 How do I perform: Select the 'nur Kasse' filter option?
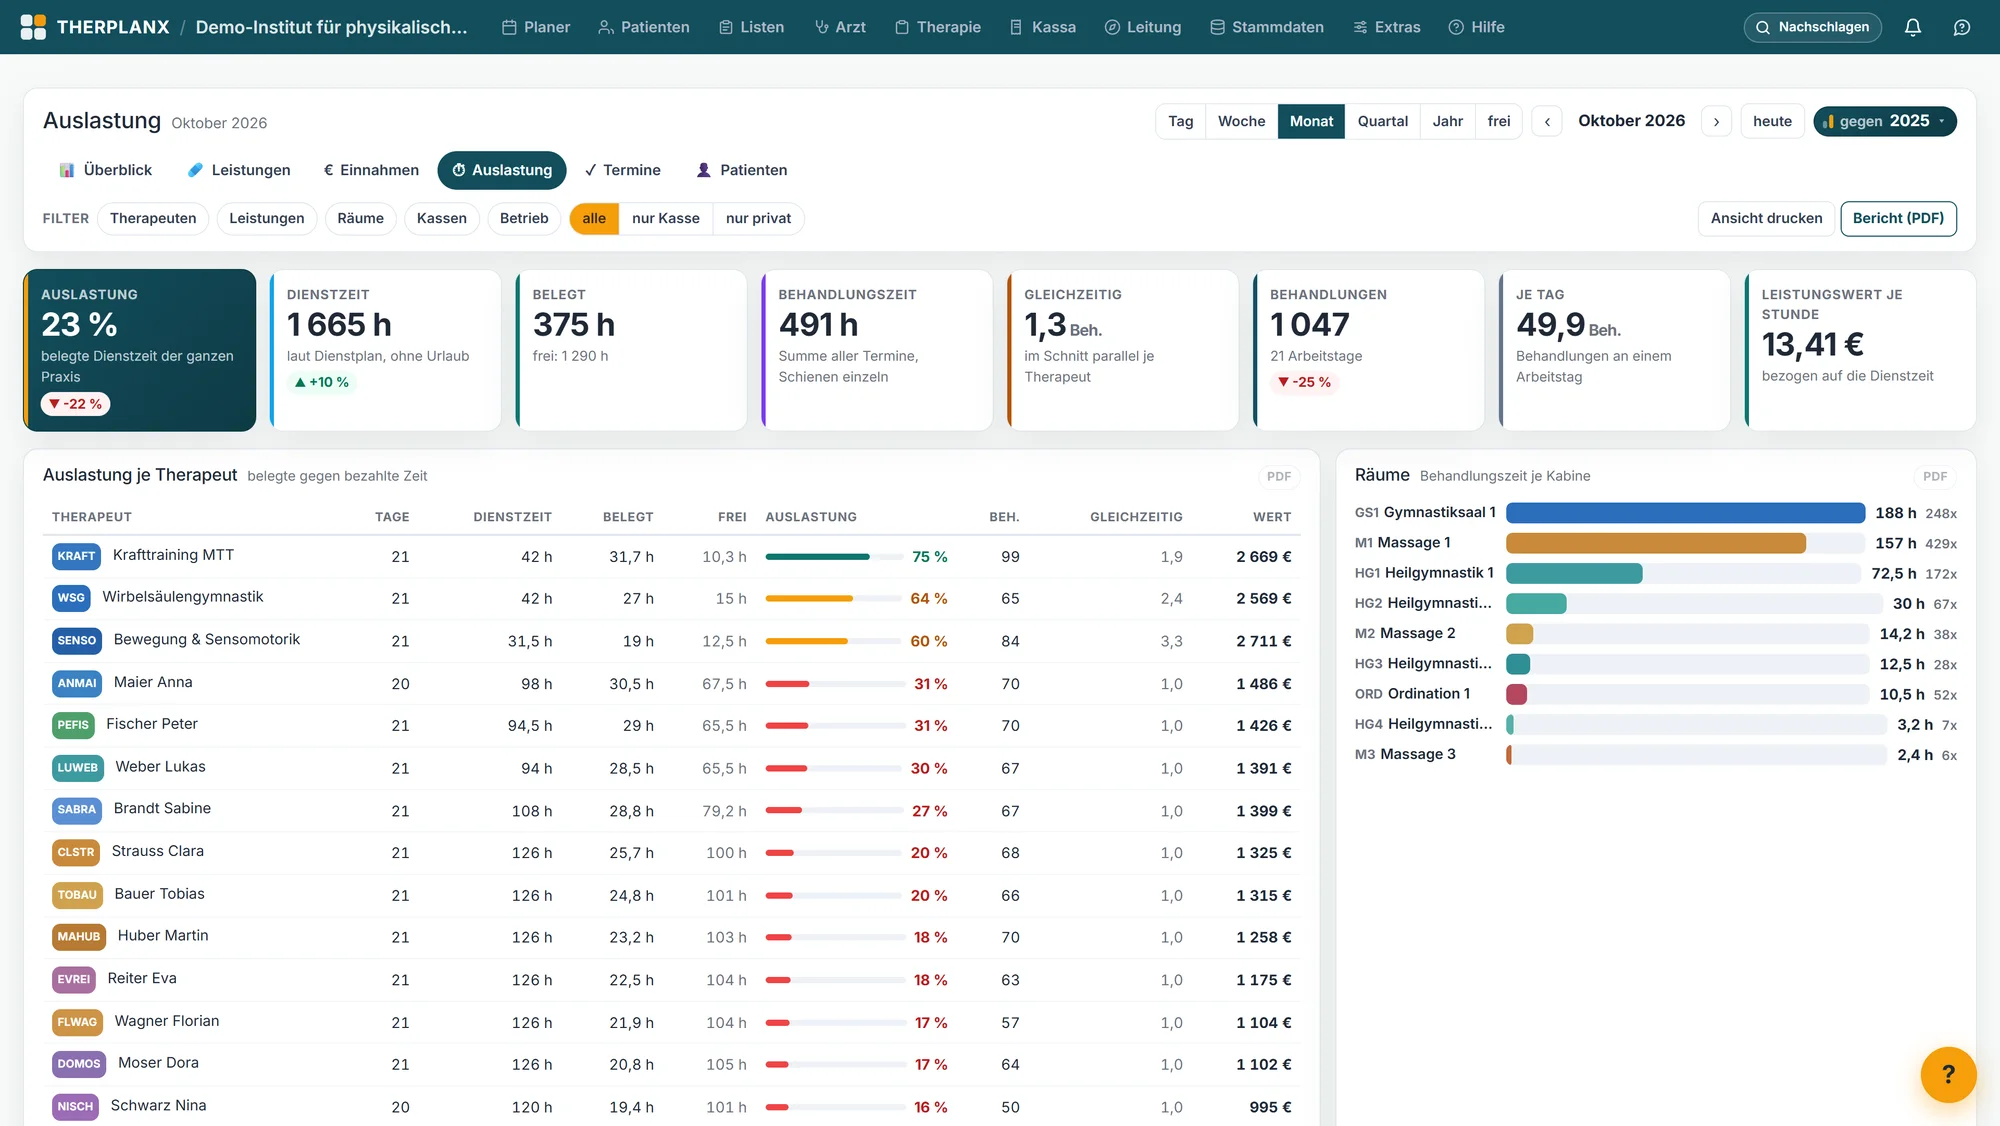point(665,218)
